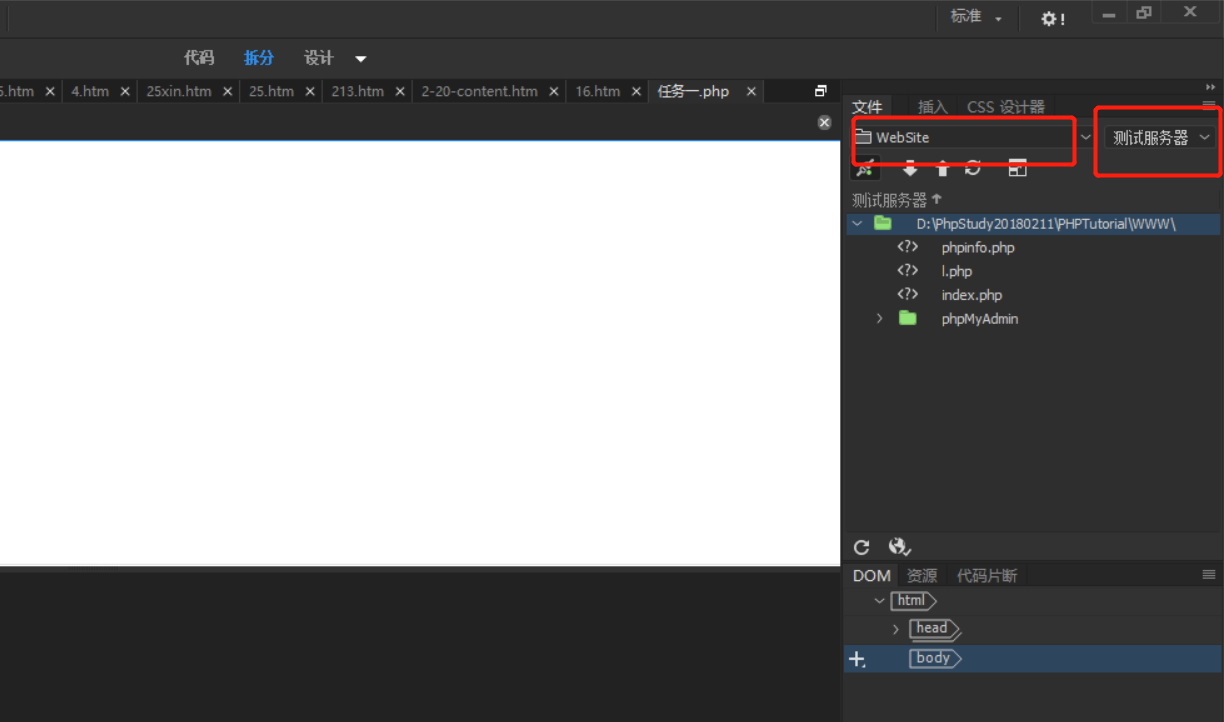This screenshot has width=1224, height=722.
Task: Close the 2-20-content.htm document tab
Action: coord(553,91)
